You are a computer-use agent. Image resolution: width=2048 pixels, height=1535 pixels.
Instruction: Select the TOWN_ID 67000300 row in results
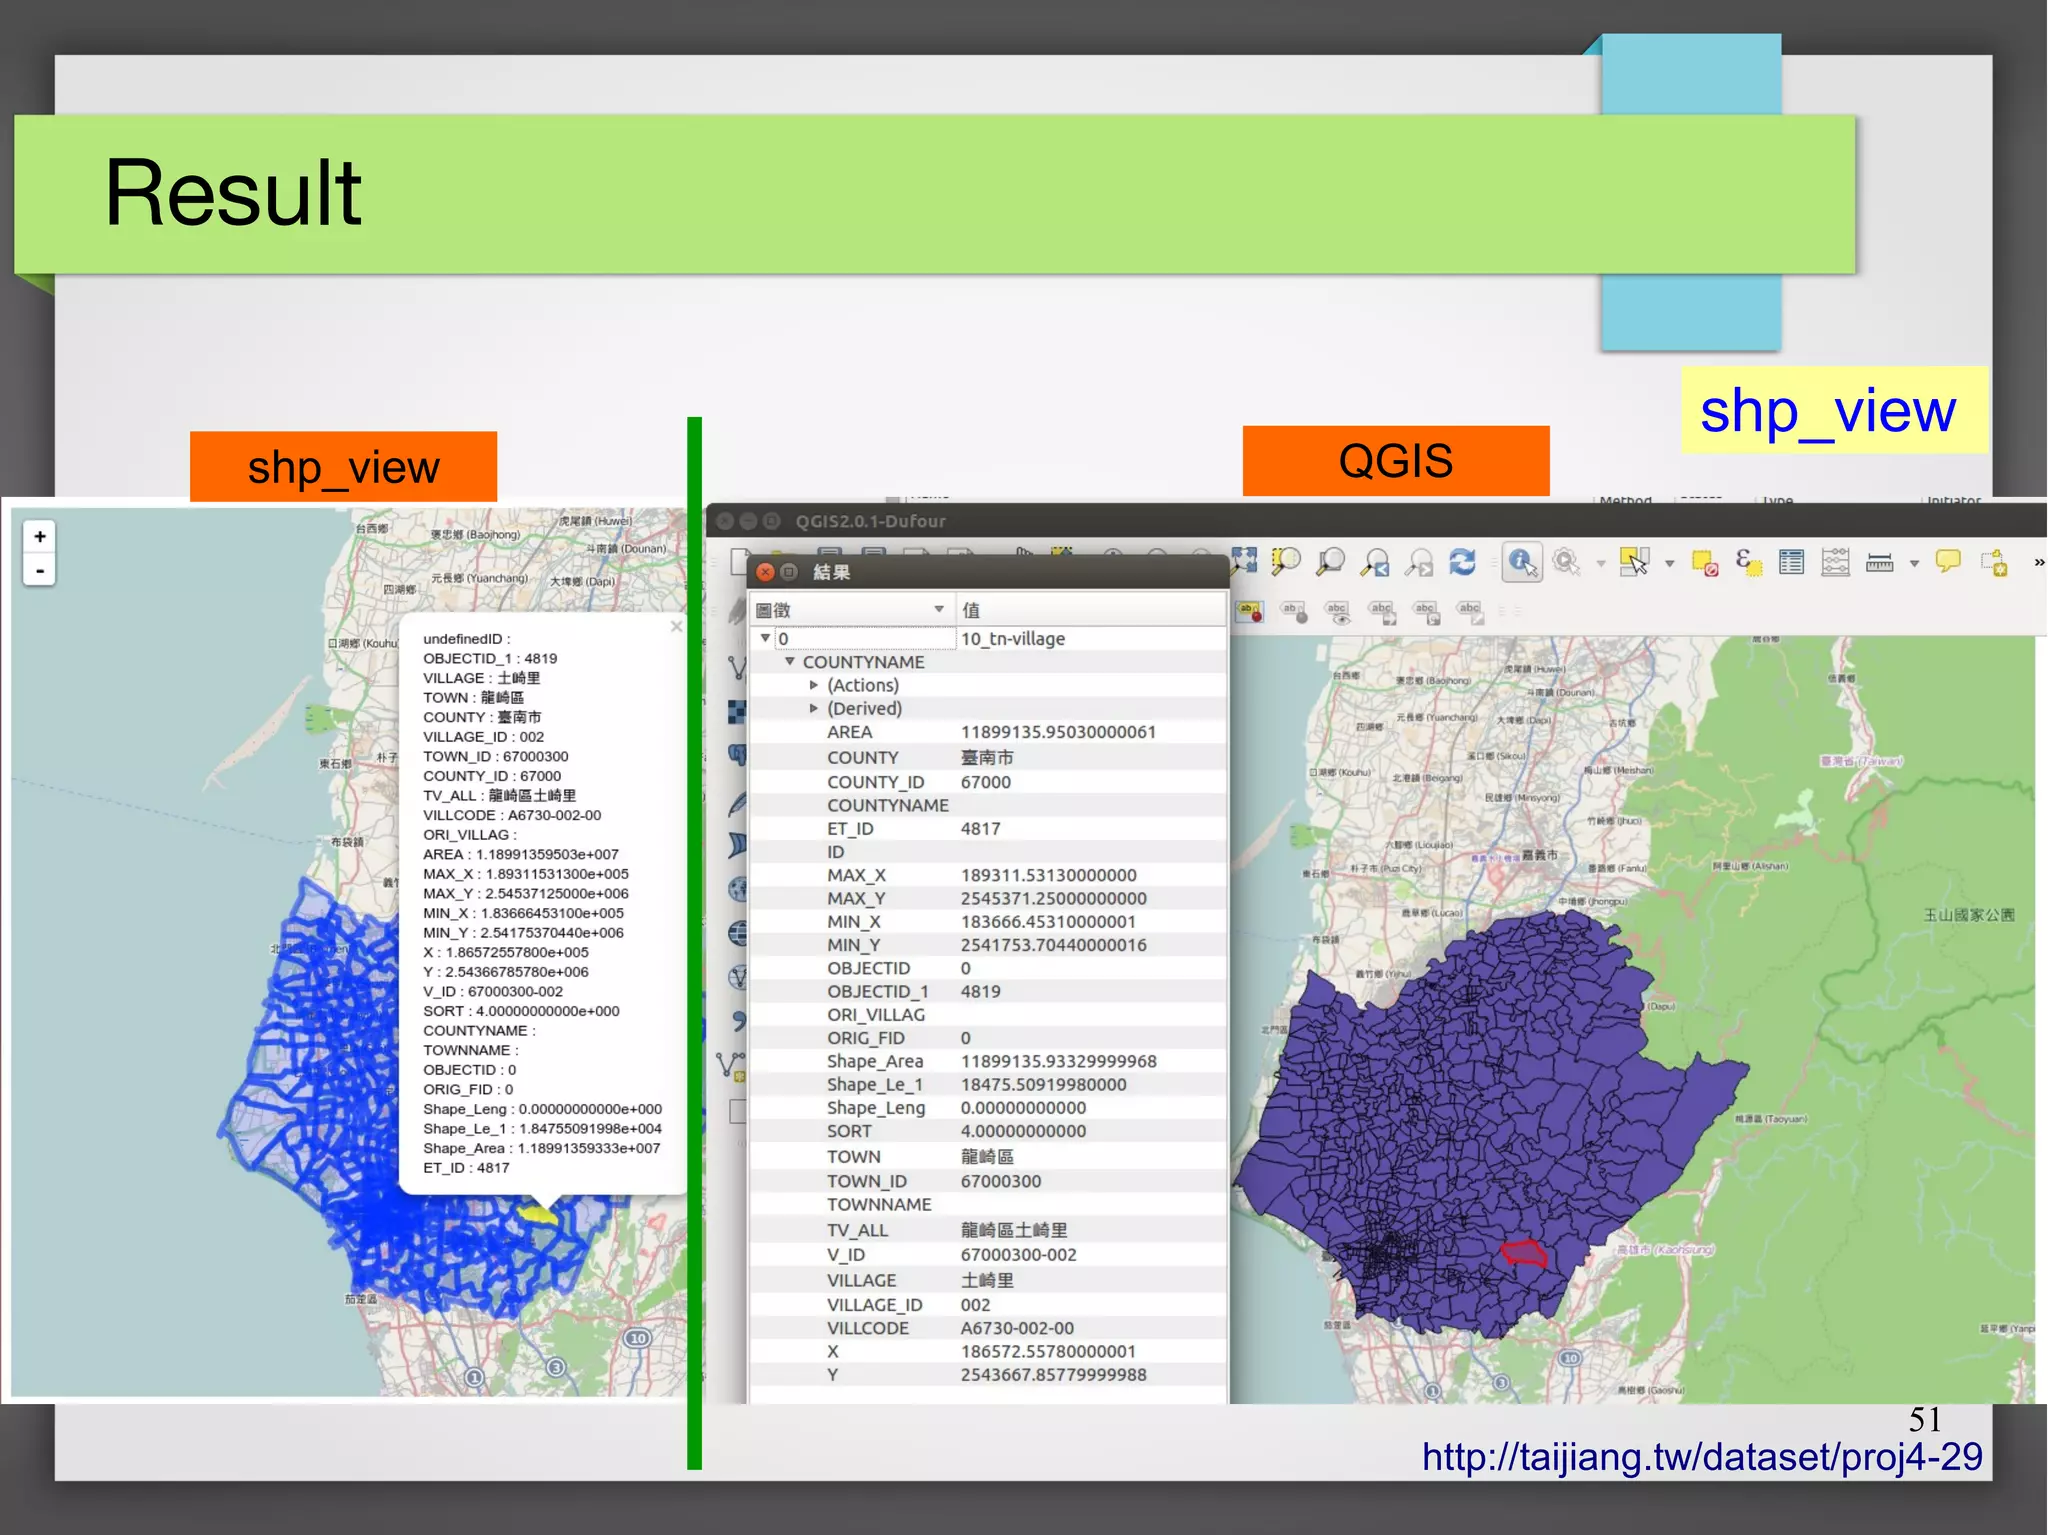click(988, 1181)
